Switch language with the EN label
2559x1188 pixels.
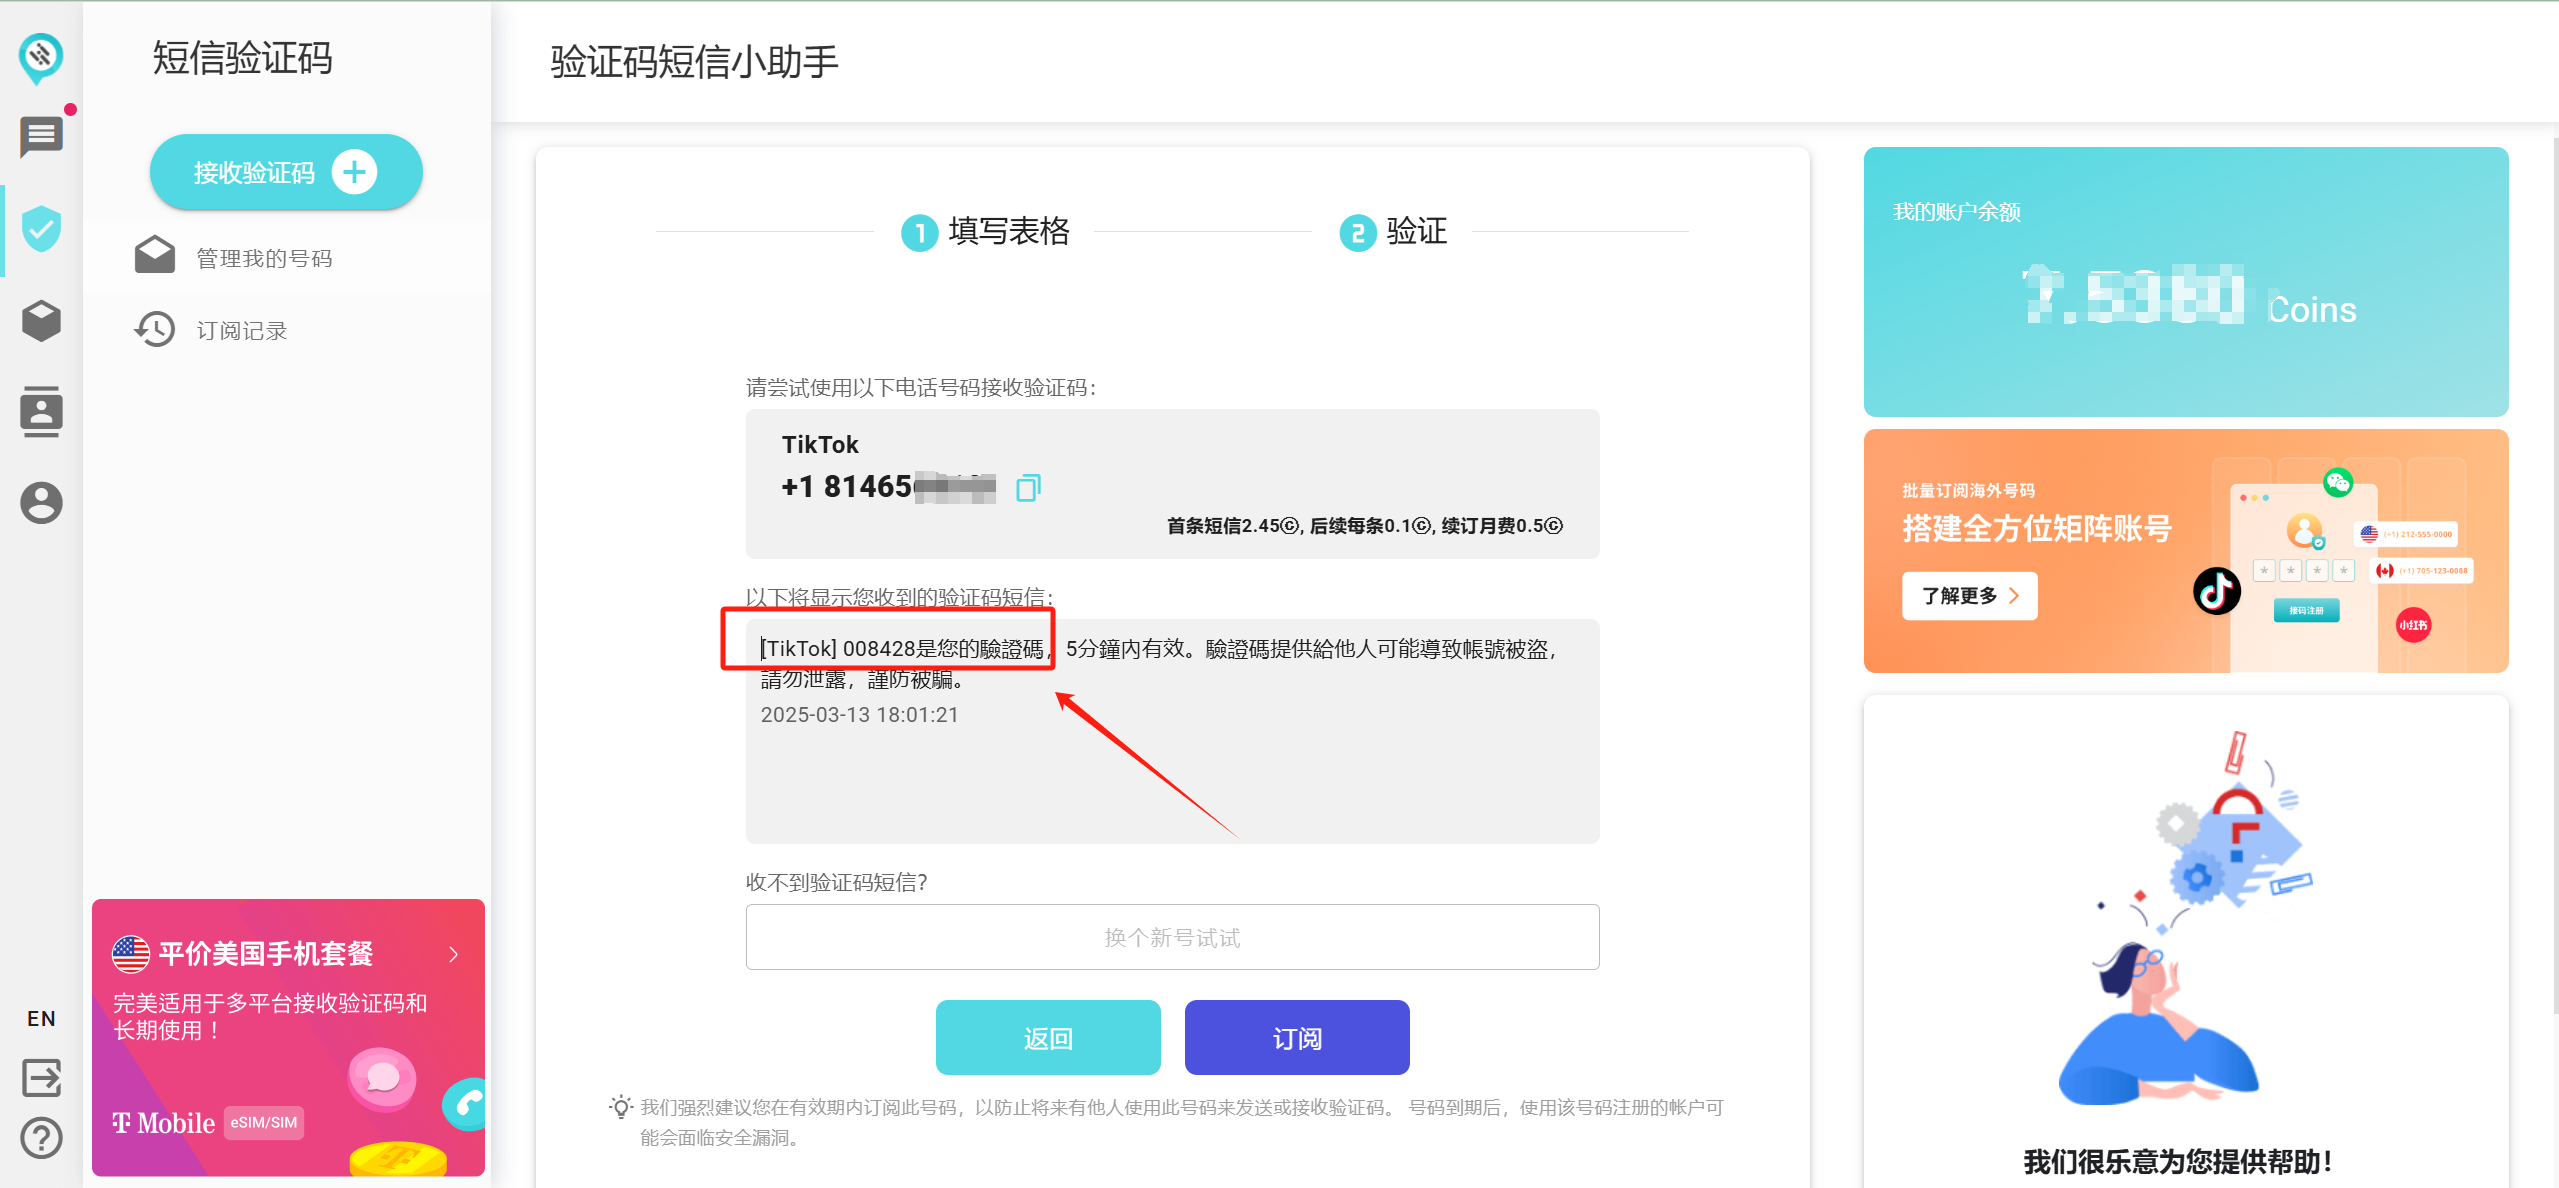[41, 1018]
